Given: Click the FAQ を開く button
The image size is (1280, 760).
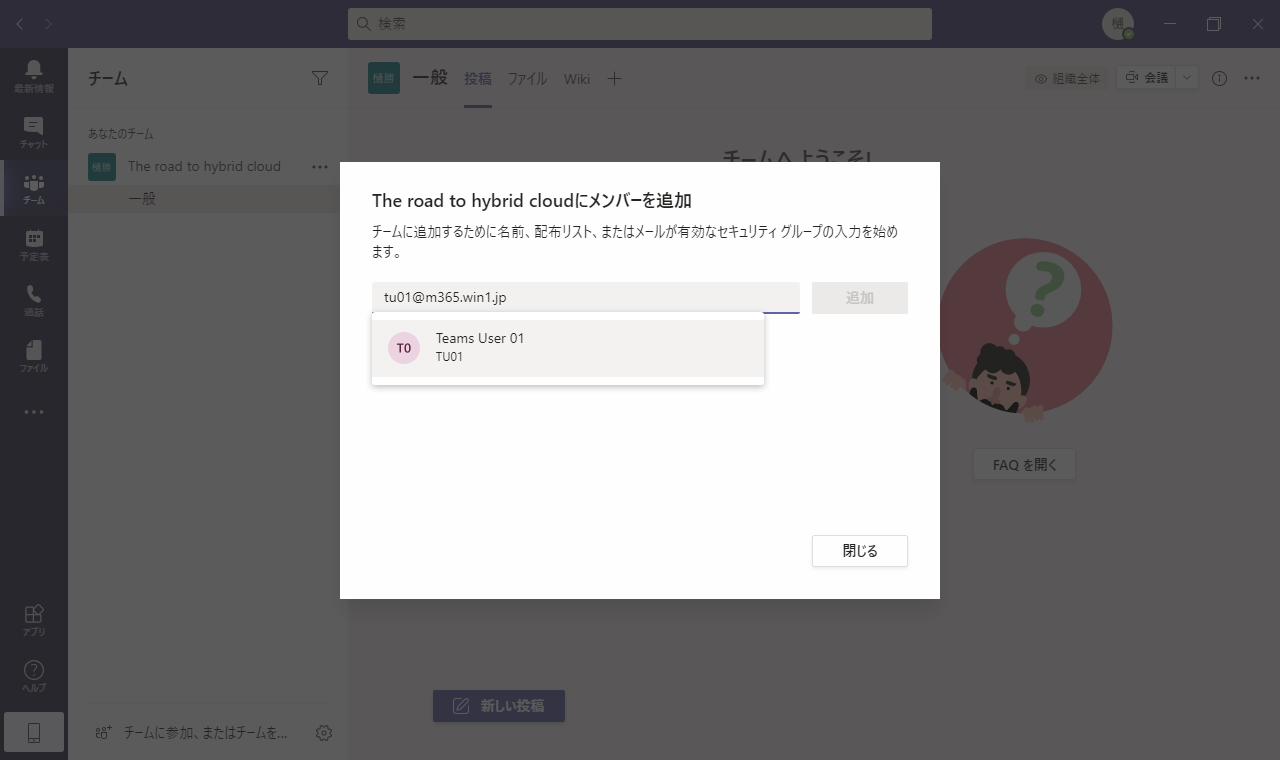Looking at the screenshot, I should [x=1024, y=464].
